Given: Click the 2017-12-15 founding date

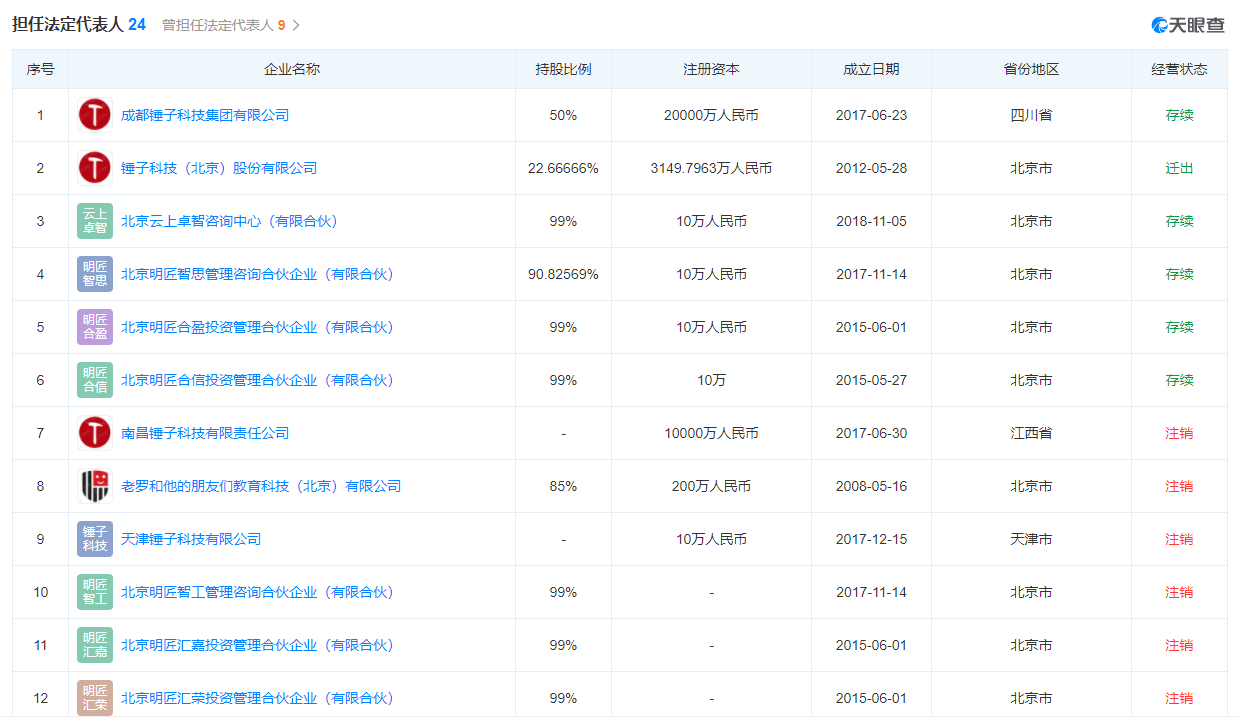Looking at the screenshot, I should [x=871, y=539].
